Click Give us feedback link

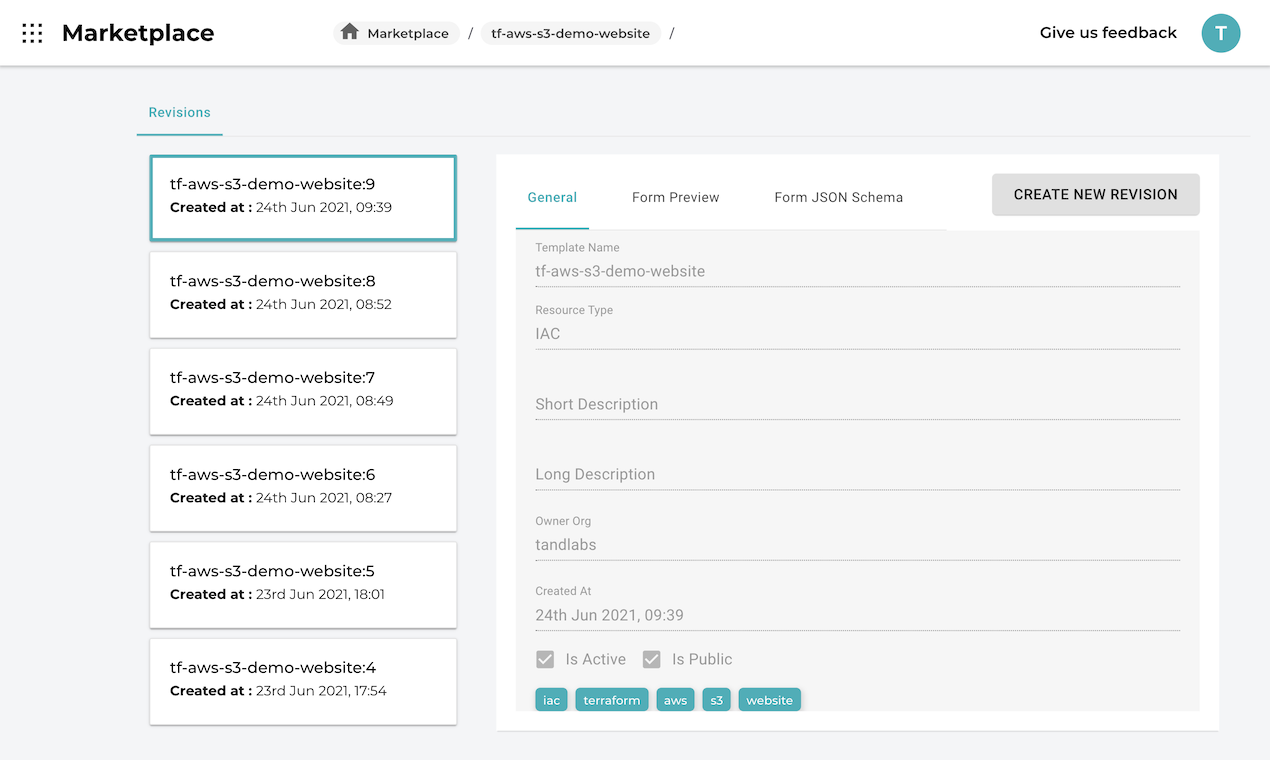[1108, 33]
